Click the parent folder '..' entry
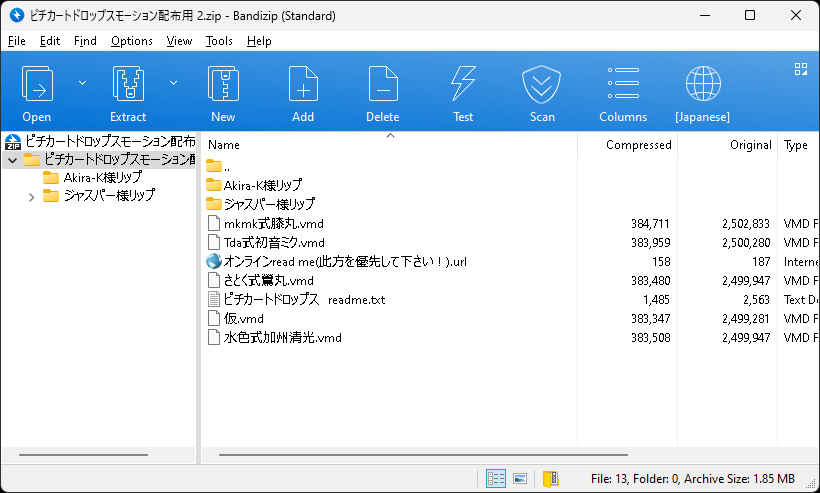The image size is (820, 493). (218, 167)
